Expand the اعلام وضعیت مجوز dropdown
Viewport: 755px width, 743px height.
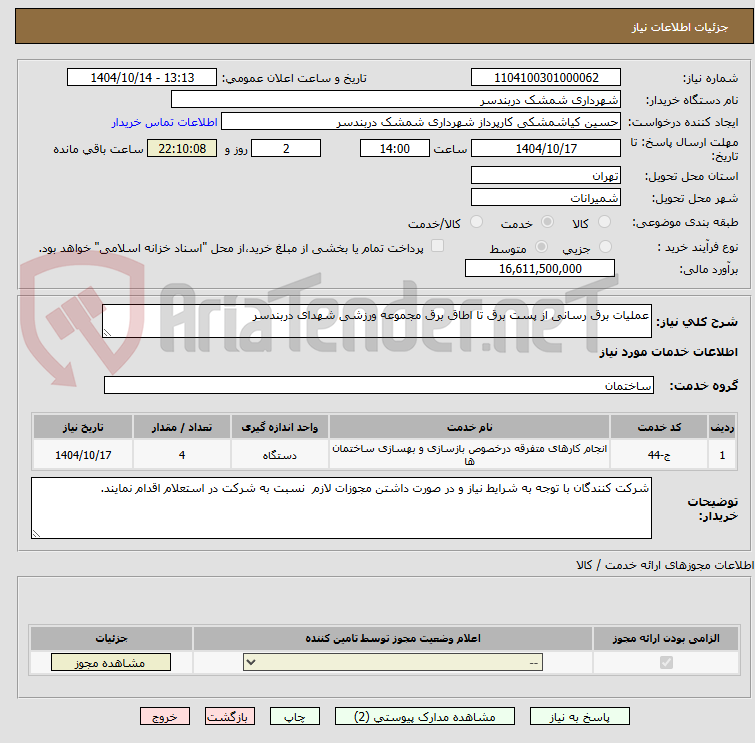[393, 662]
